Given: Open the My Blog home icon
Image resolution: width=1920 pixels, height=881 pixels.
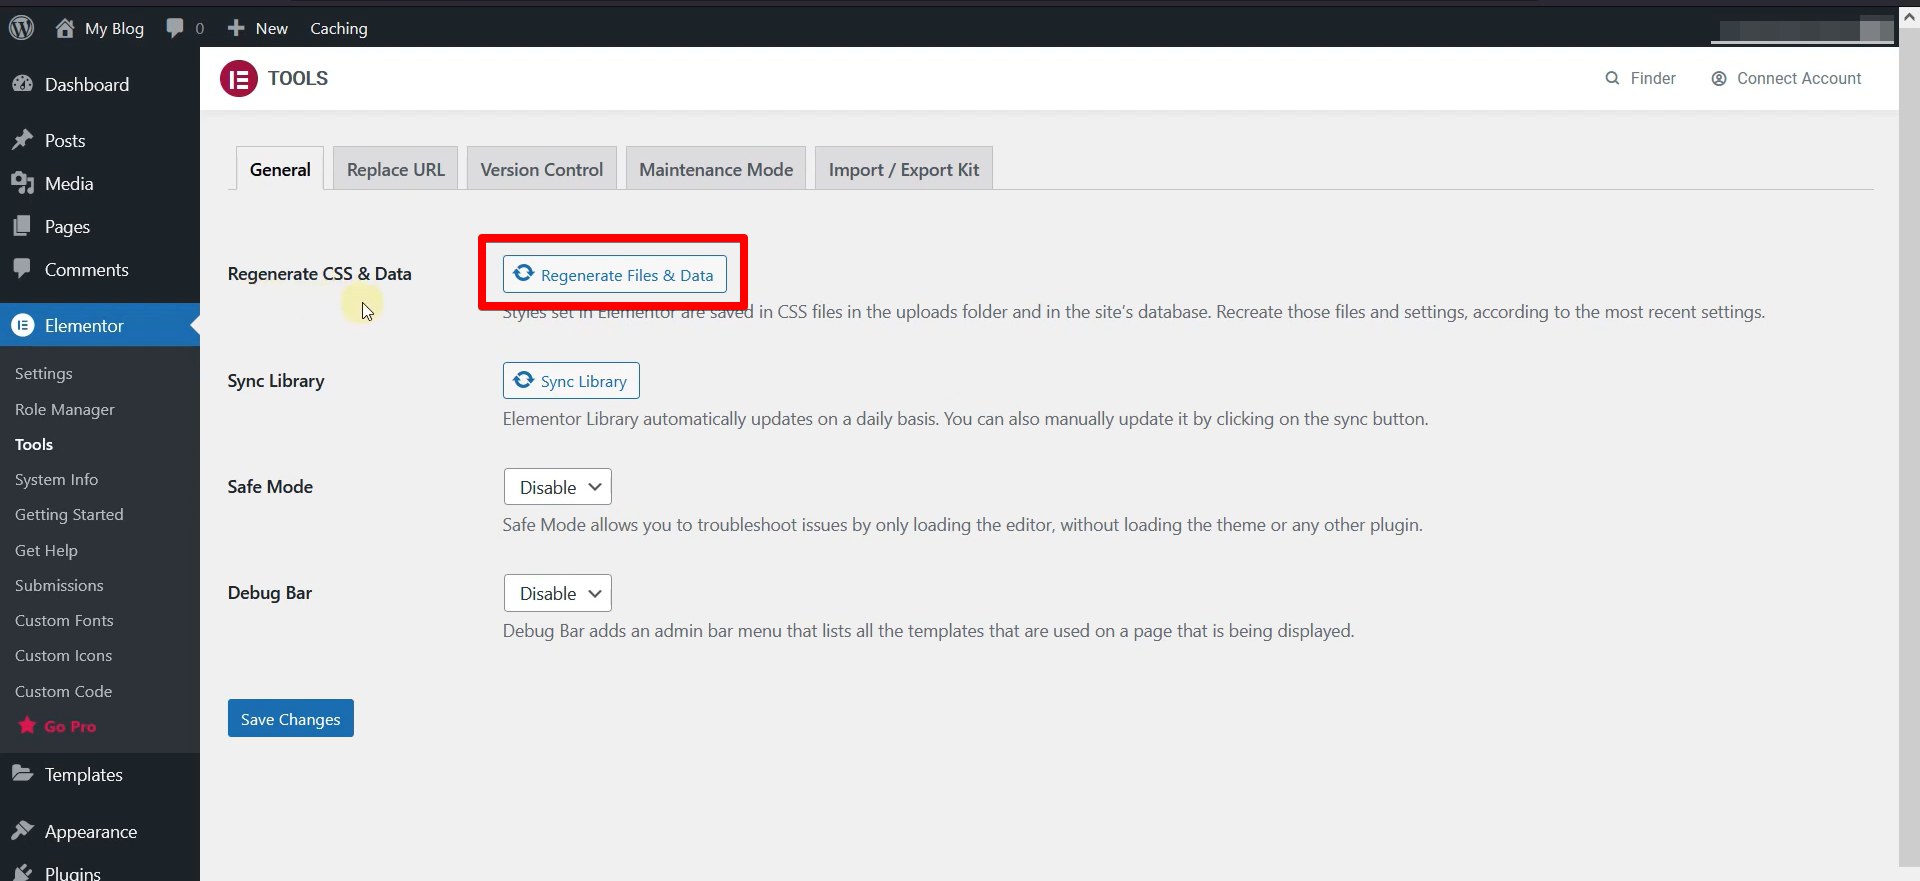Looking at the screenshot, I should [x=65, y=28].
